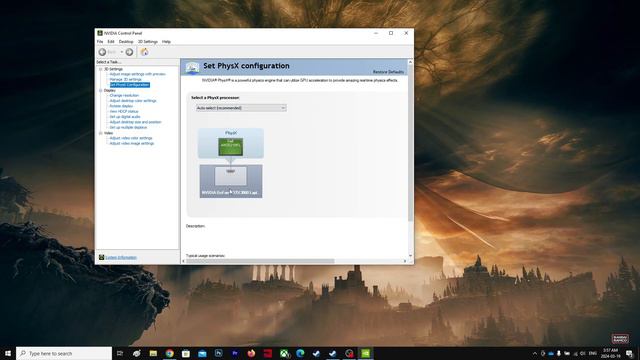Open View HDCP status task
Image resolution: width=640 pixels, height=360 pixels.
pos(124,111)
